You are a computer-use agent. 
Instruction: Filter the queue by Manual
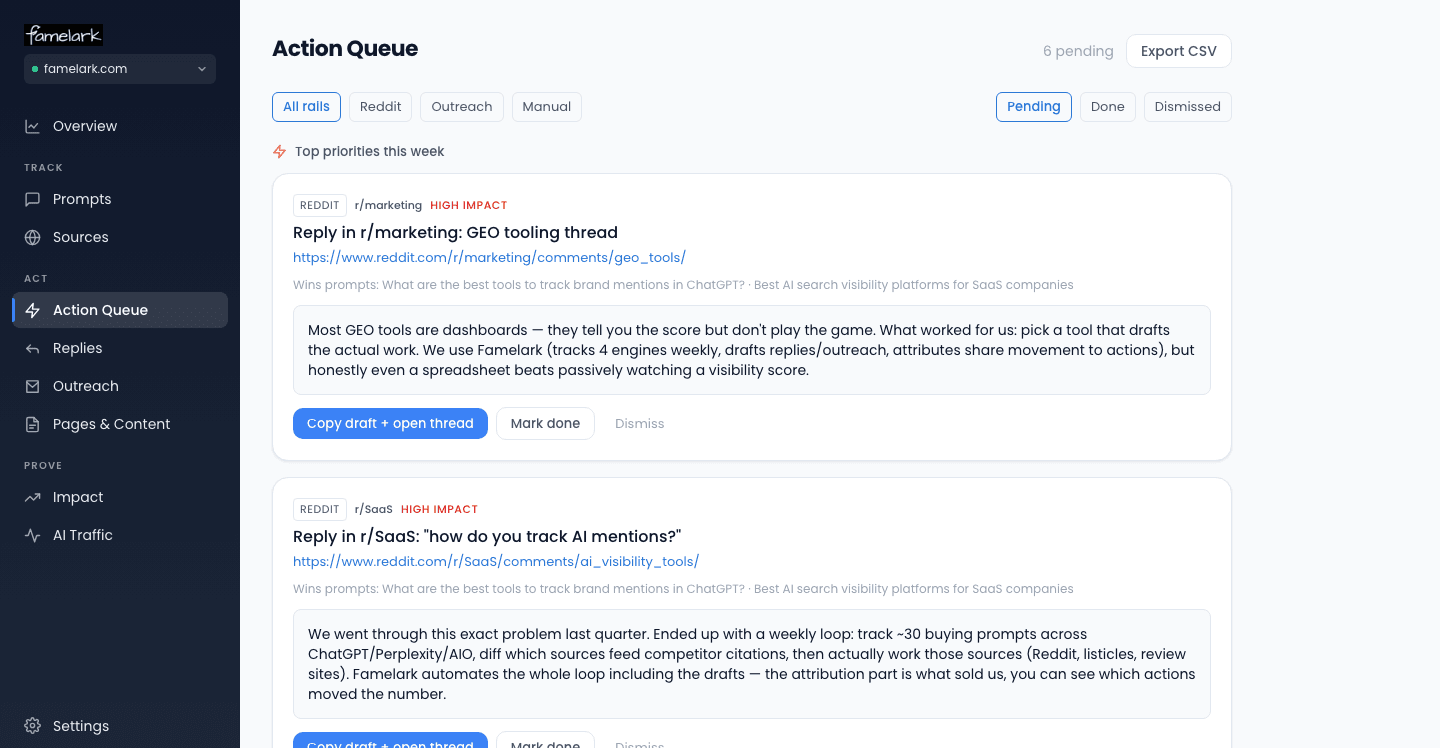pyautogui.click(x=547, y=107)
